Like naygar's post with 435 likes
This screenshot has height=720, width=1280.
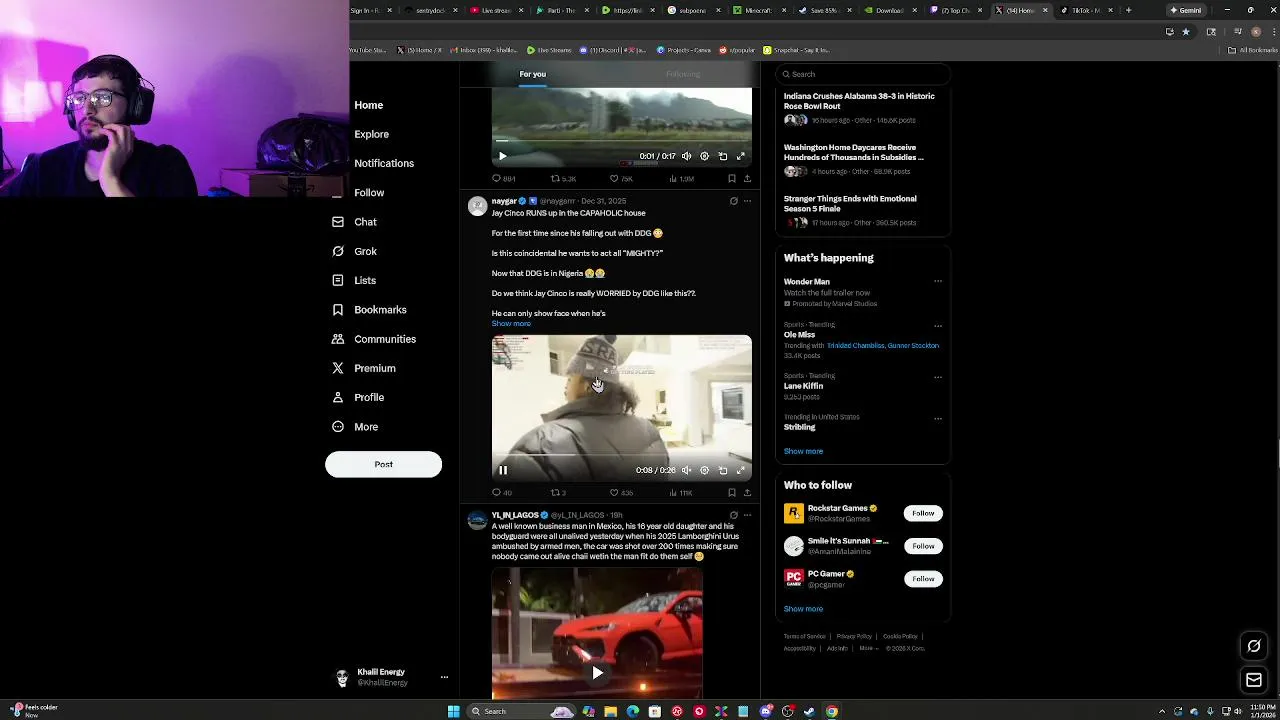(621, 493)
